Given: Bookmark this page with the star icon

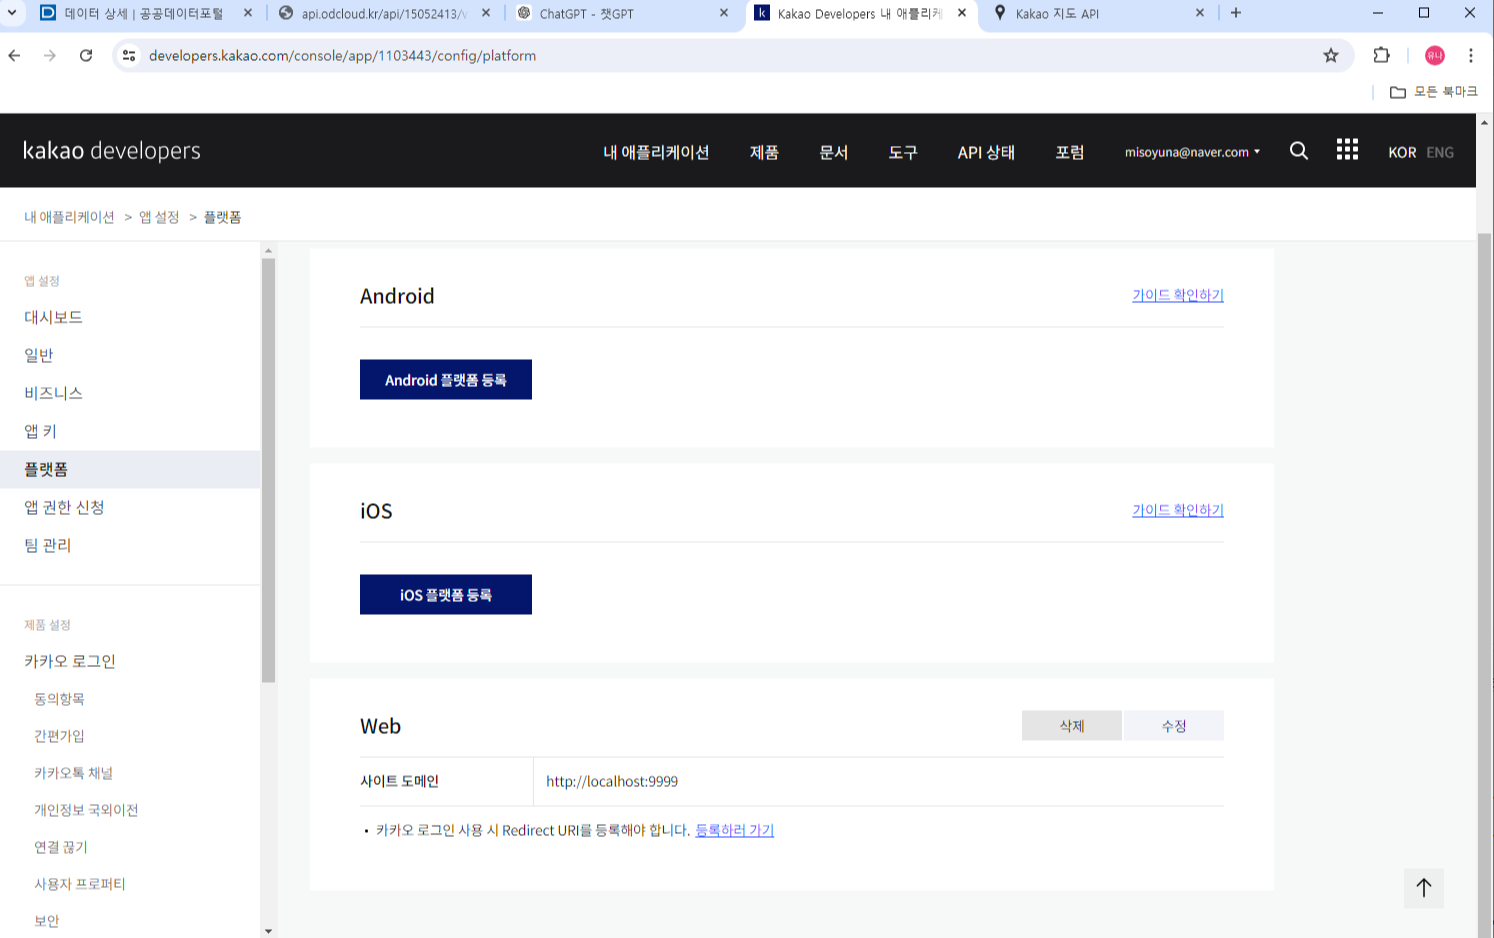Looking at the screenshot, I should pyautogui.click(x=1331, y=55).
